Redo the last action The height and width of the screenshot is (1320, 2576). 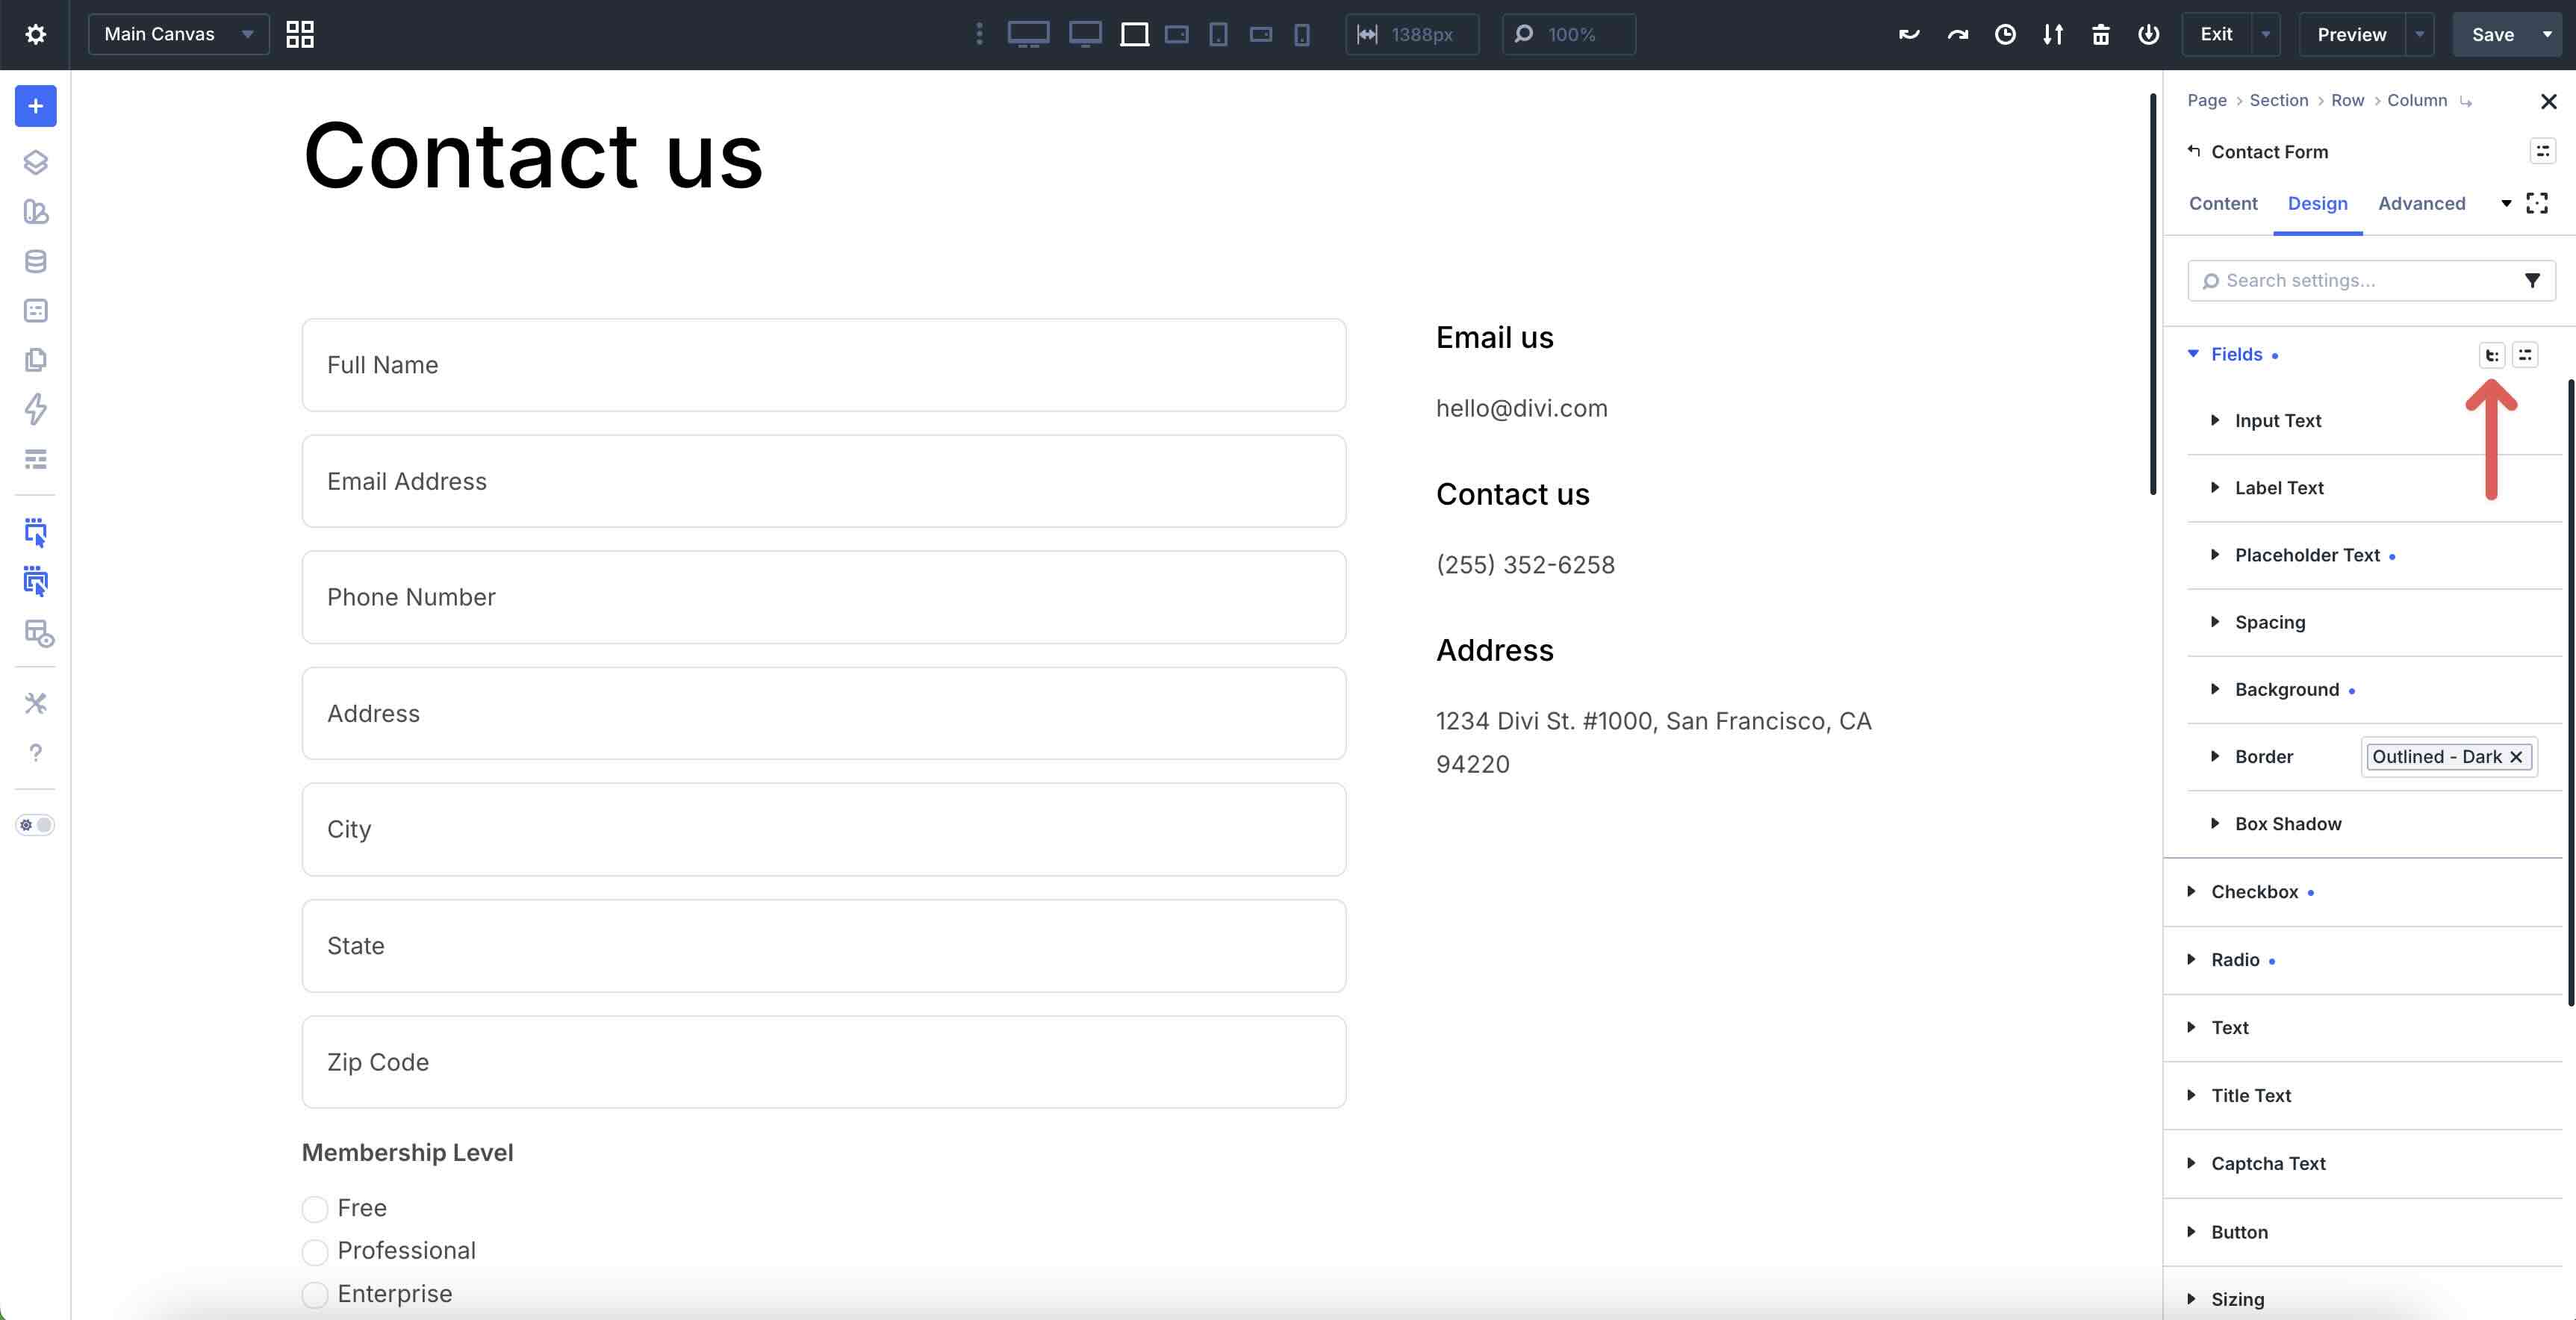[1957, 35]
